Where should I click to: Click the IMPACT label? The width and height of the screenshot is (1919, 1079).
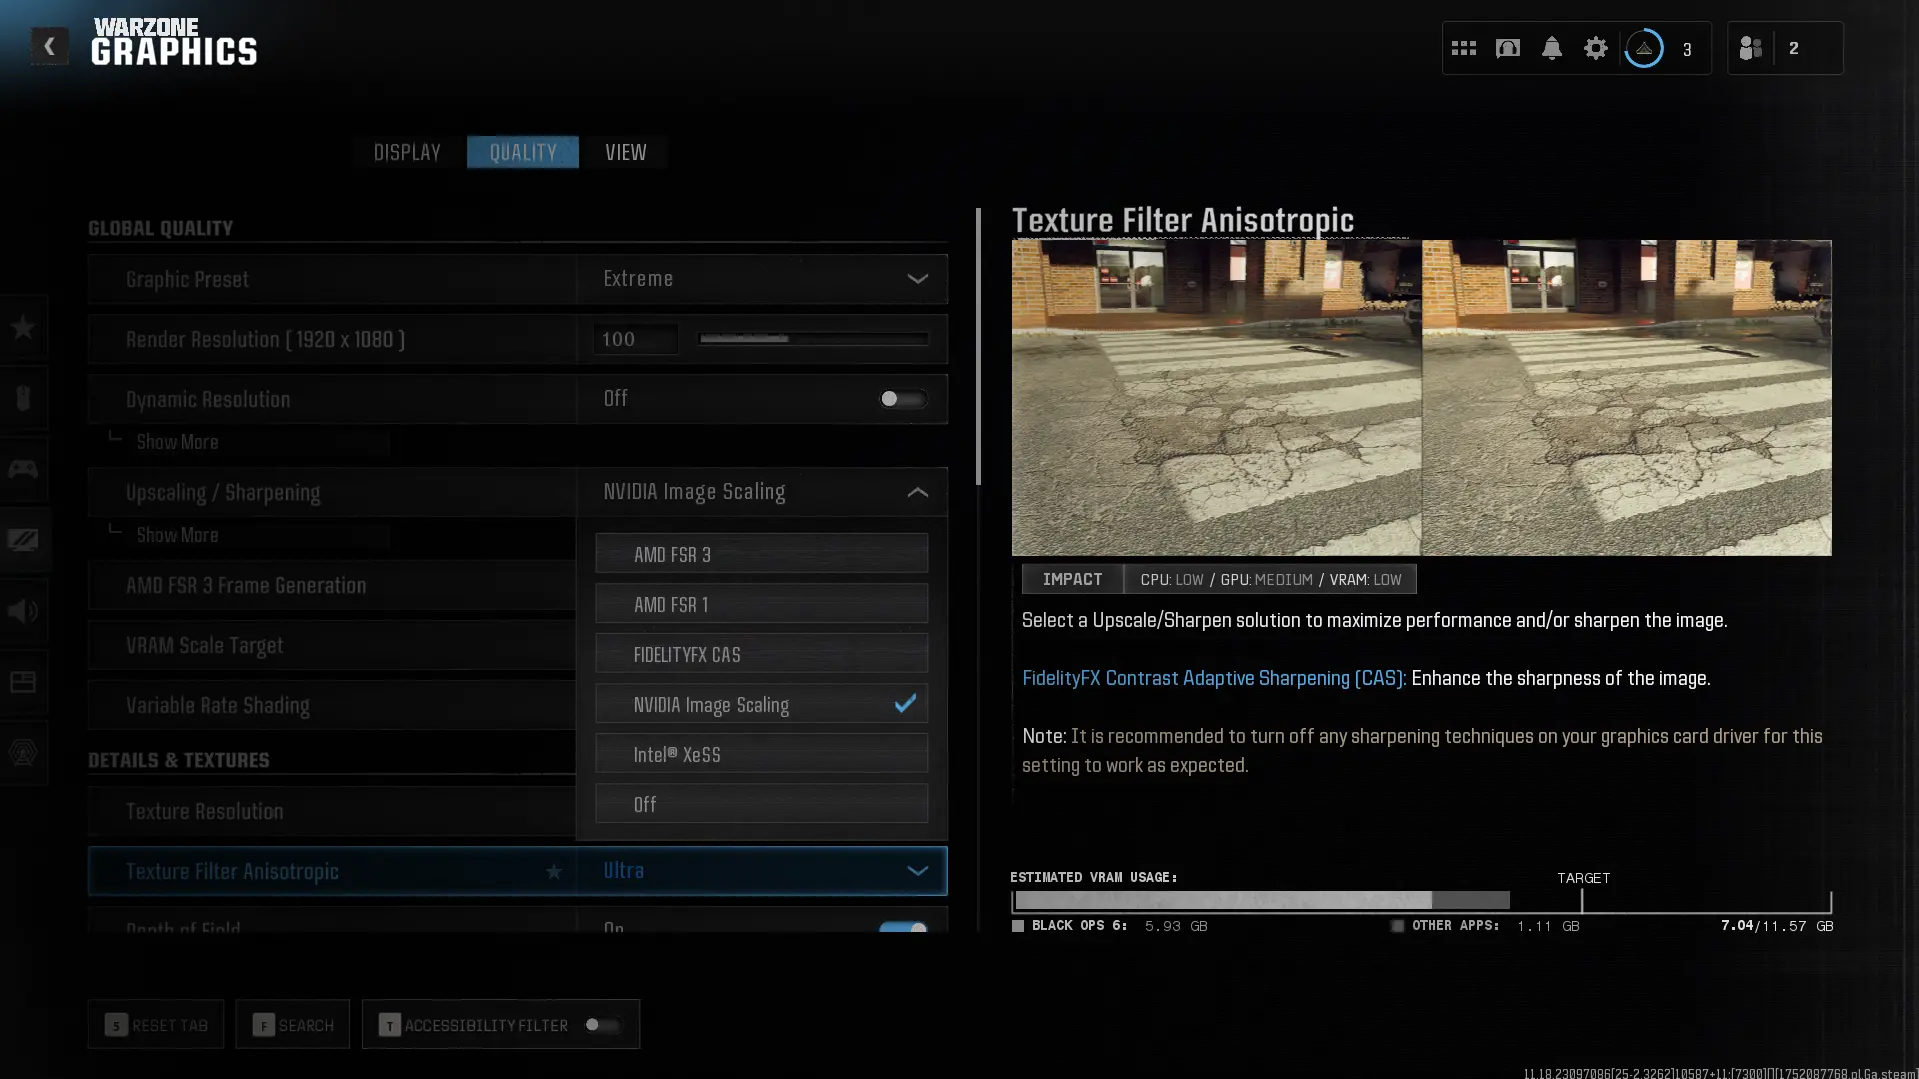click(x=1072, y=579)
